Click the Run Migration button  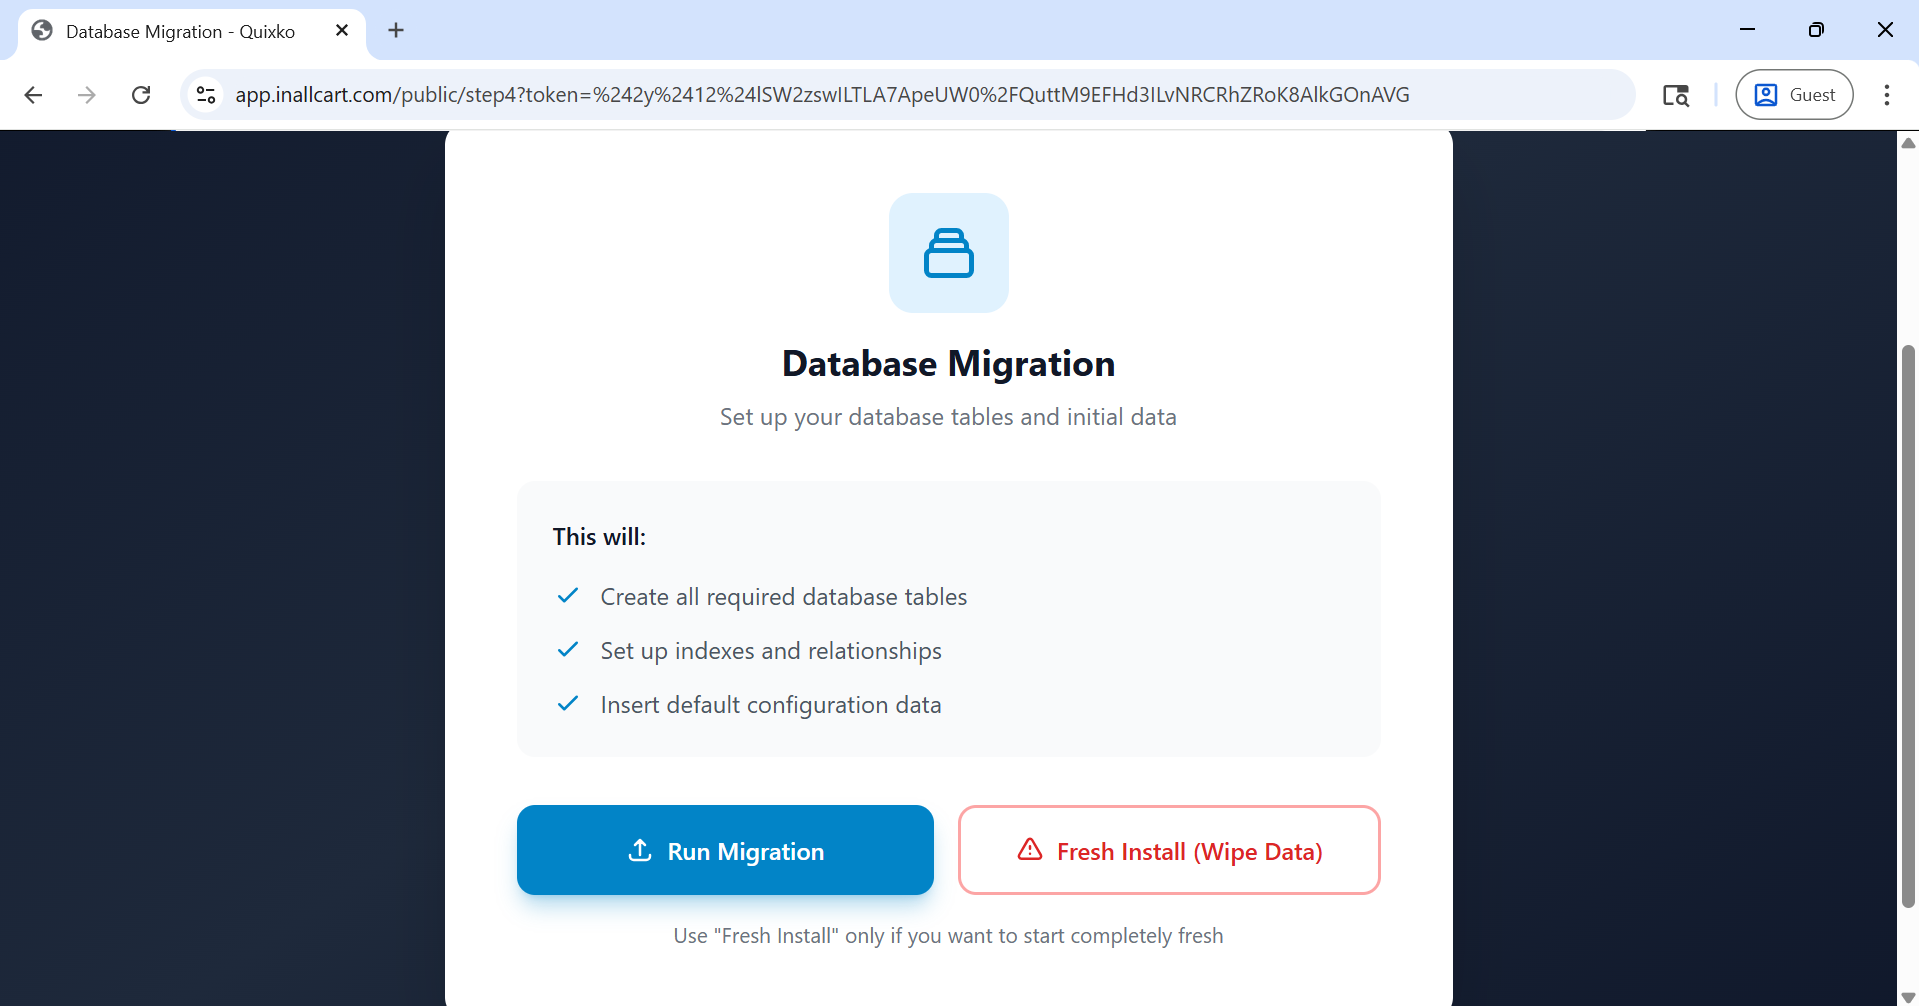(725, 850)
